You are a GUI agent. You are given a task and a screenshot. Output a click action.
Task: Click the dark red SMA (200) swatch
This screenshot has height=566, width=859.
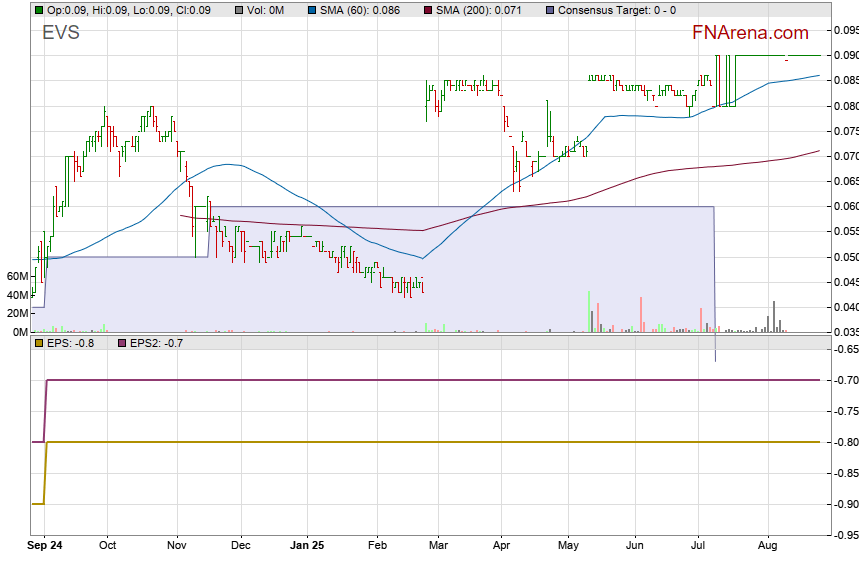tap(428, 10)
